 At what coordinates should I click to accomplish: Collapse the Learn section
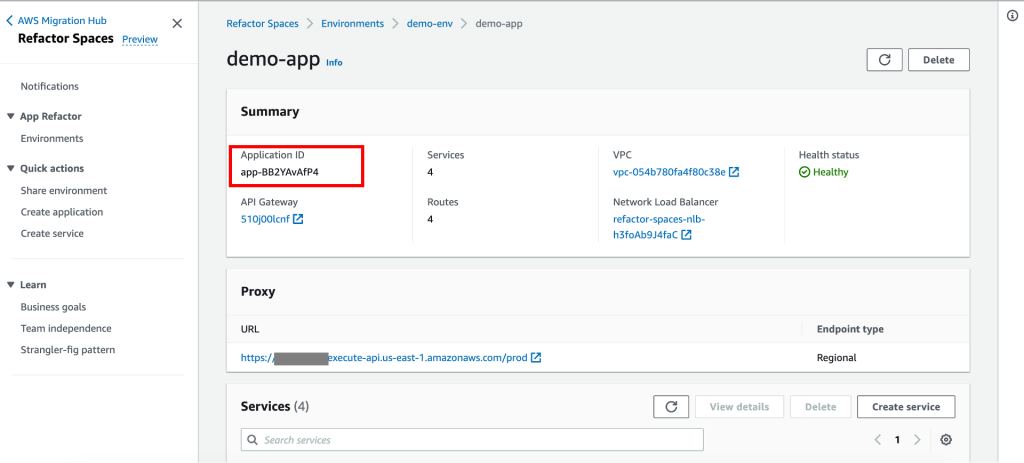10,285
